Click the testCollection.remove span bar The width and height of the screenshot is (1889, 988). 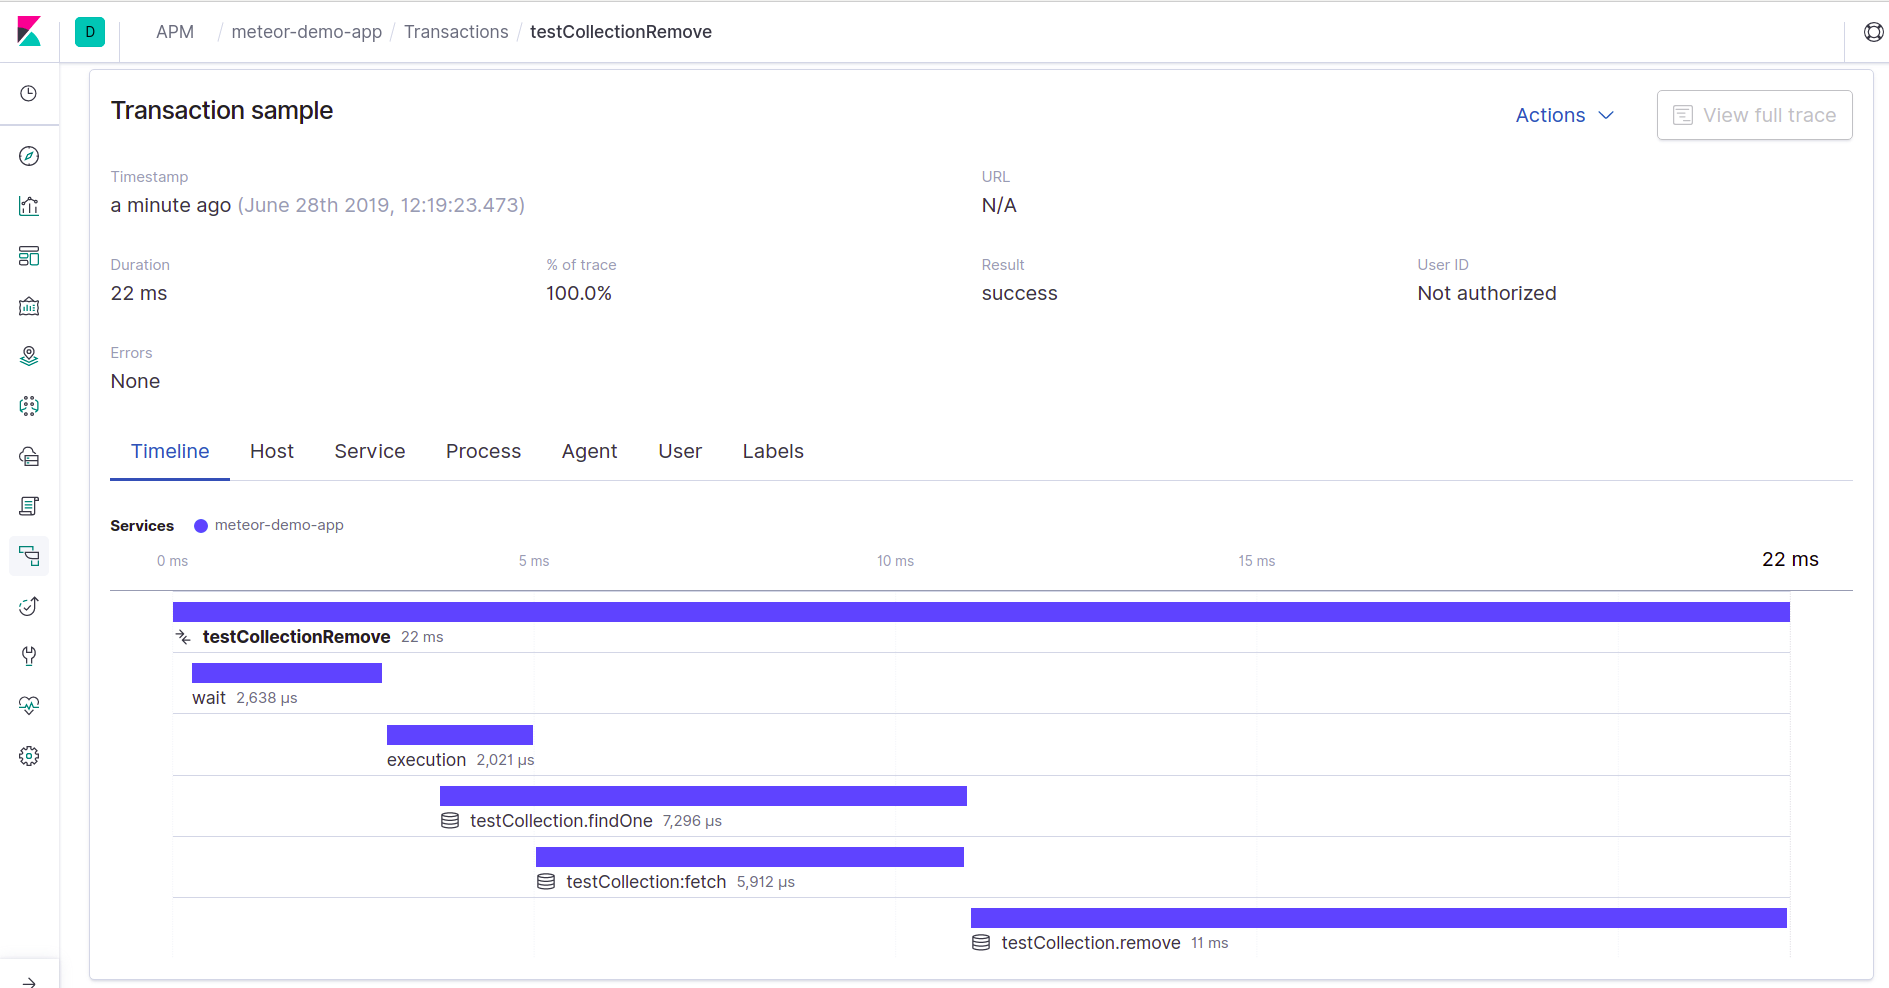coord(1379,918)
